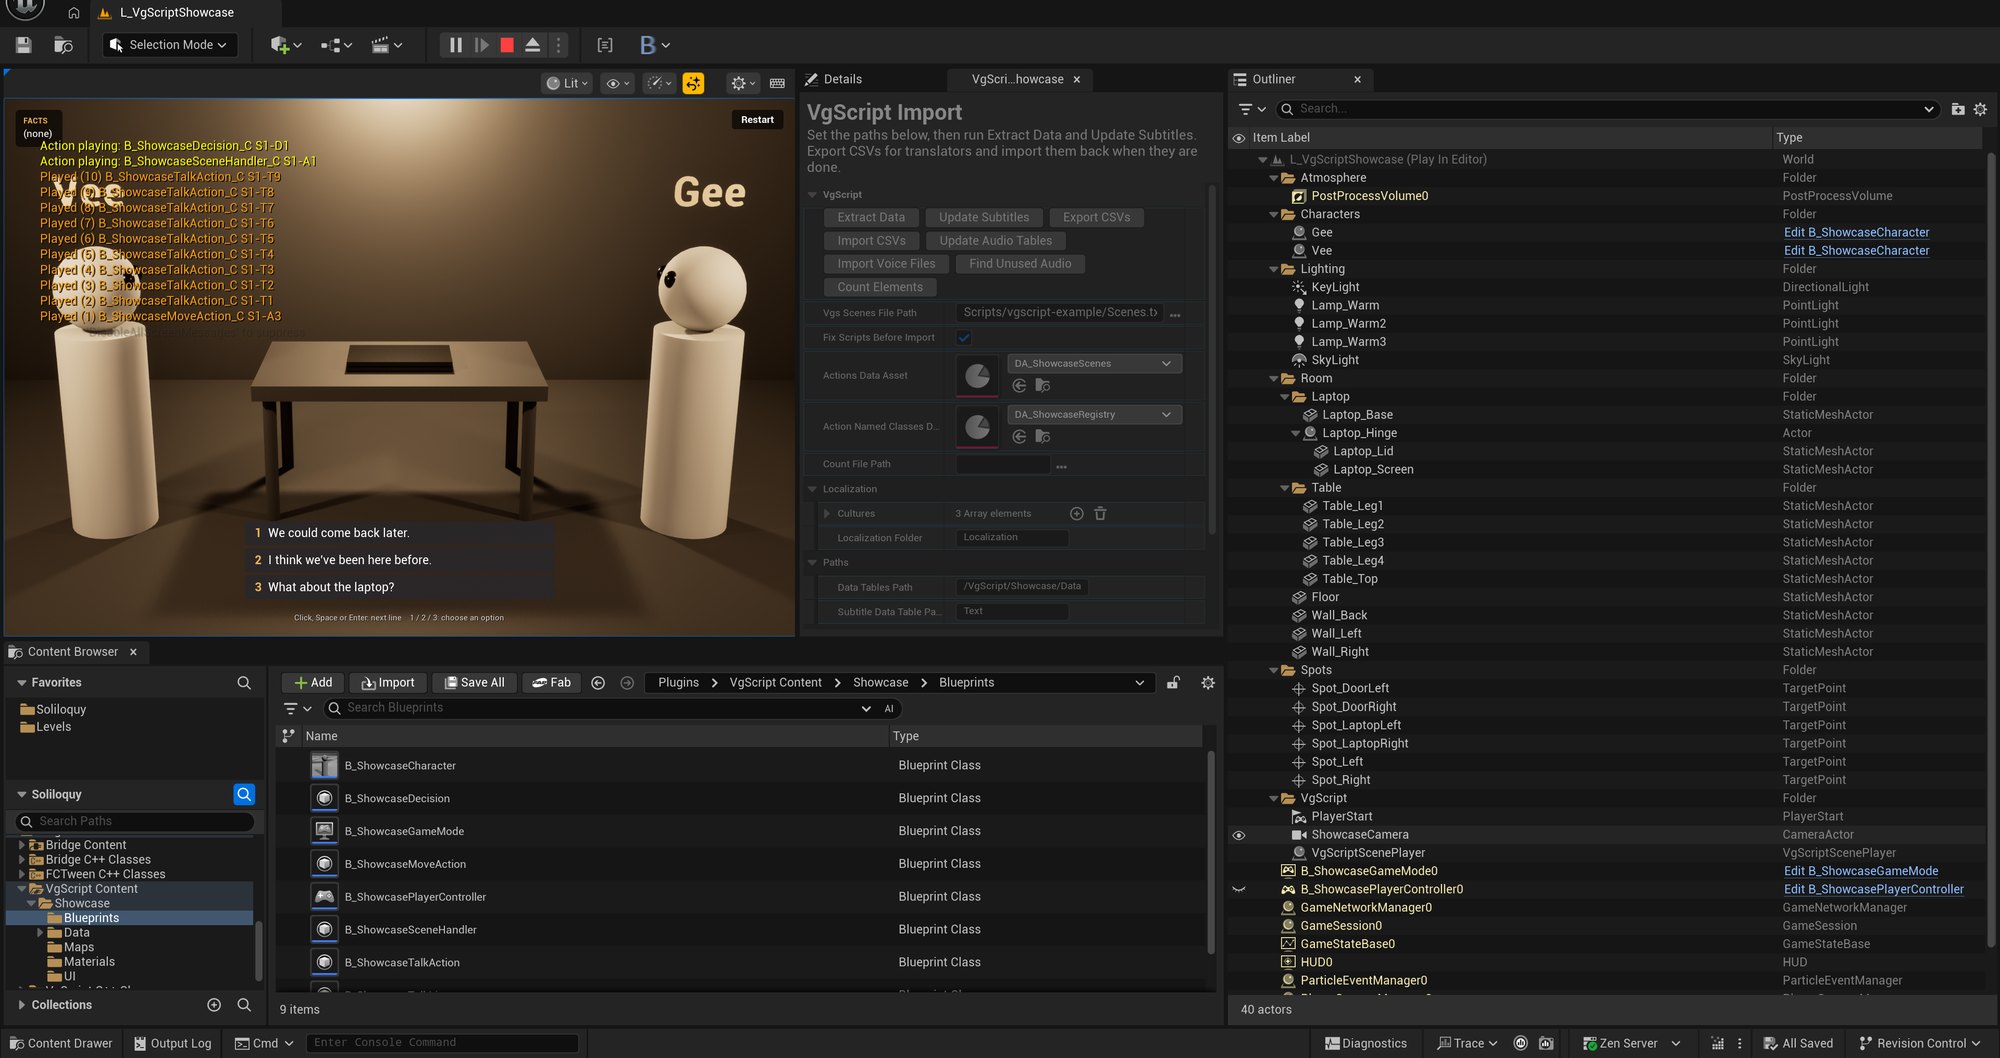This screenshot has width=2000, height=1058.
Task: Expand the Data folder in the tree
Action: (x=41, y=933)
